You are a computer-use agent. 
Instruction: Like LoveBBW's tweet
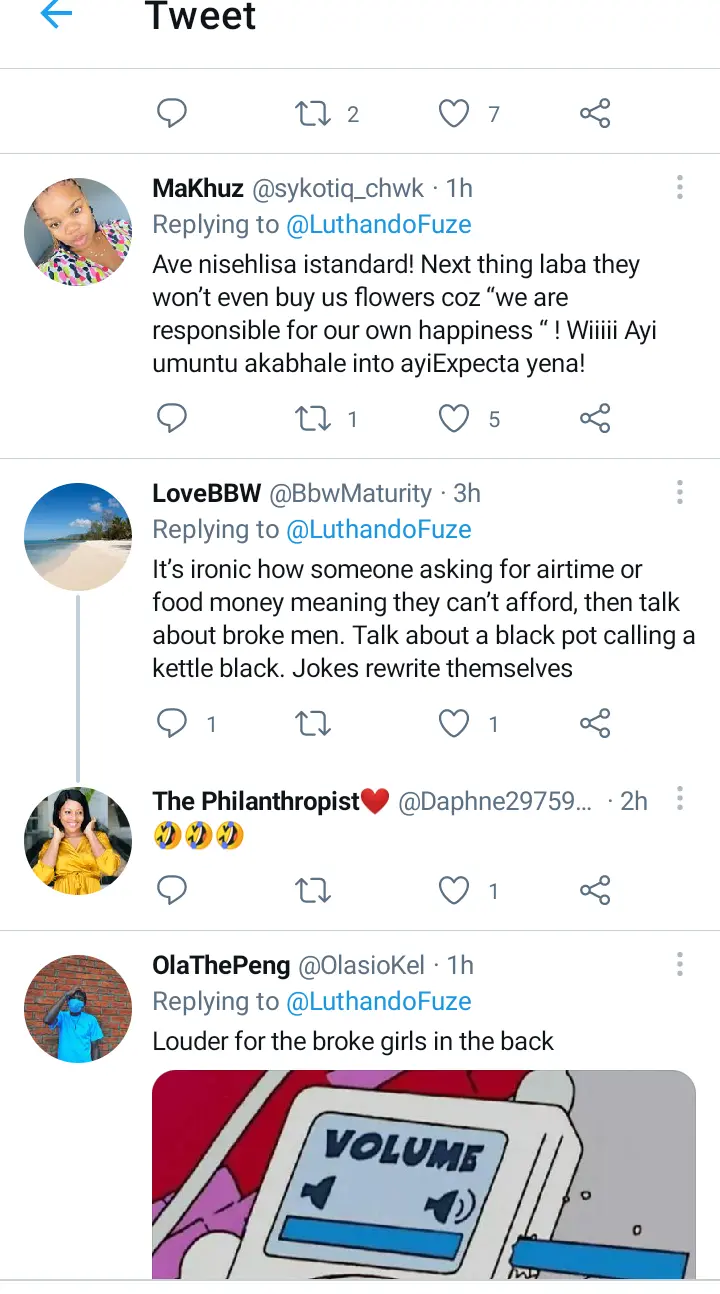pos(455,723)
